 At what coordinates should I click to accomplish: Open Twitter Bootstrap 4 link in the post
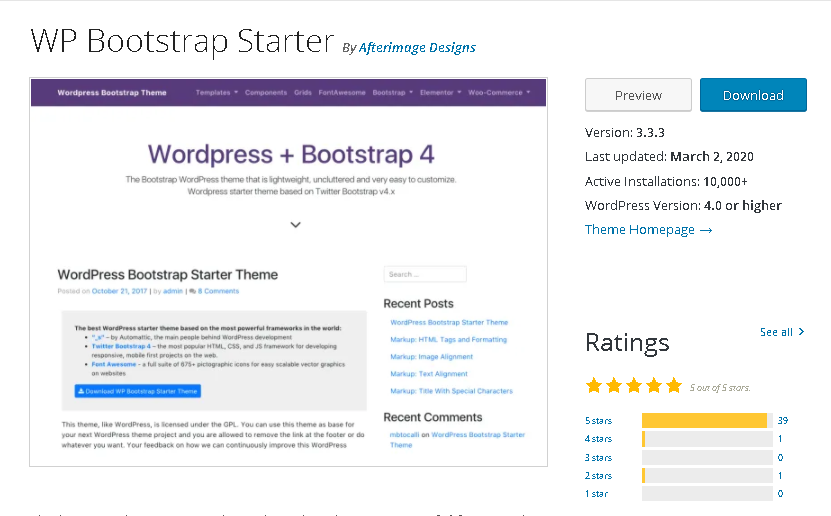pos(121,346)
